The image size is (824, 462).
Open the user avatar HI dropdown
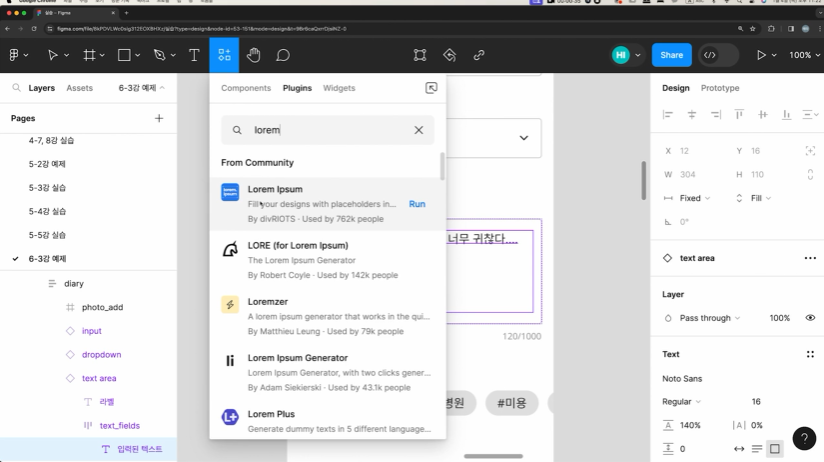pyautogui.click(x=626, y=55)
